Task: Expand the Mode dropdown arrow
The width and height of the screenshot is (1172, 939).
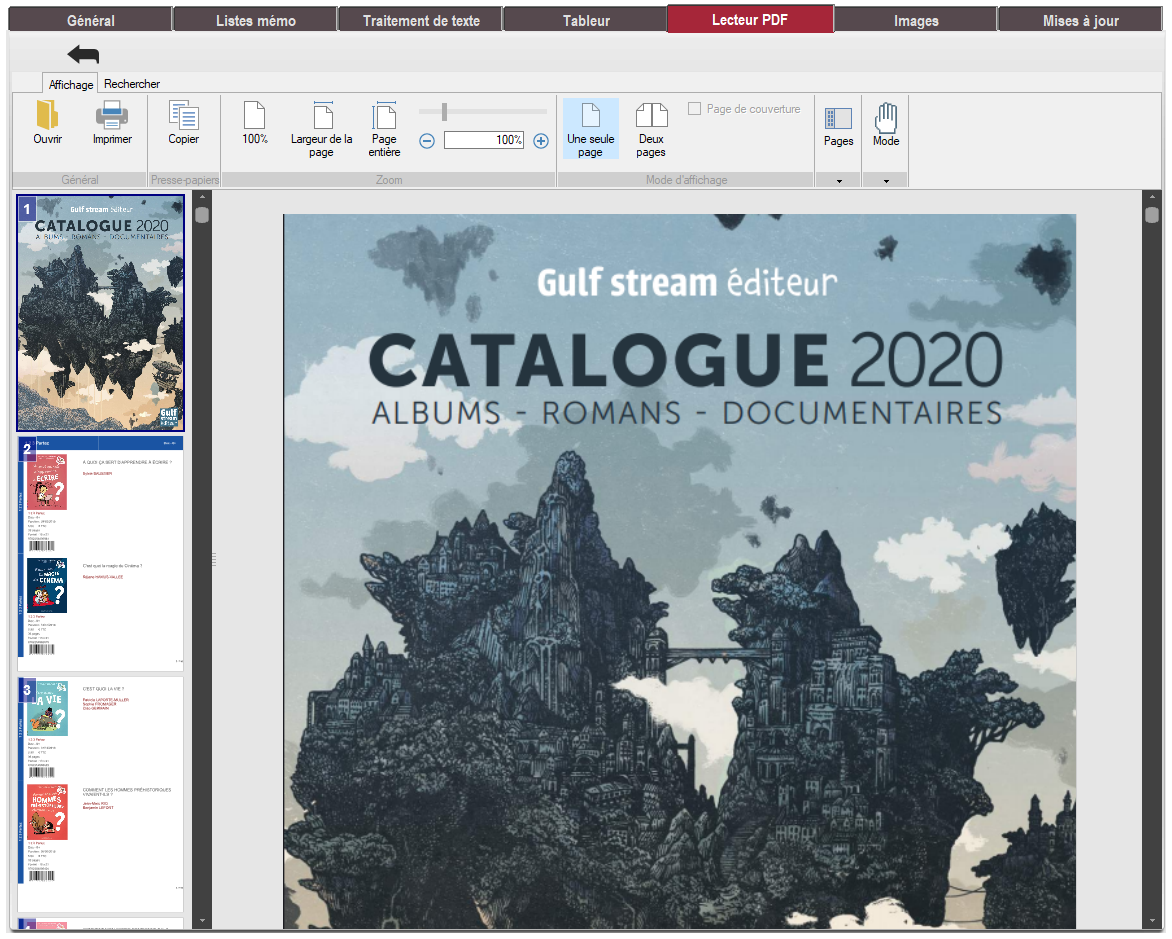Action: [886, 181]
